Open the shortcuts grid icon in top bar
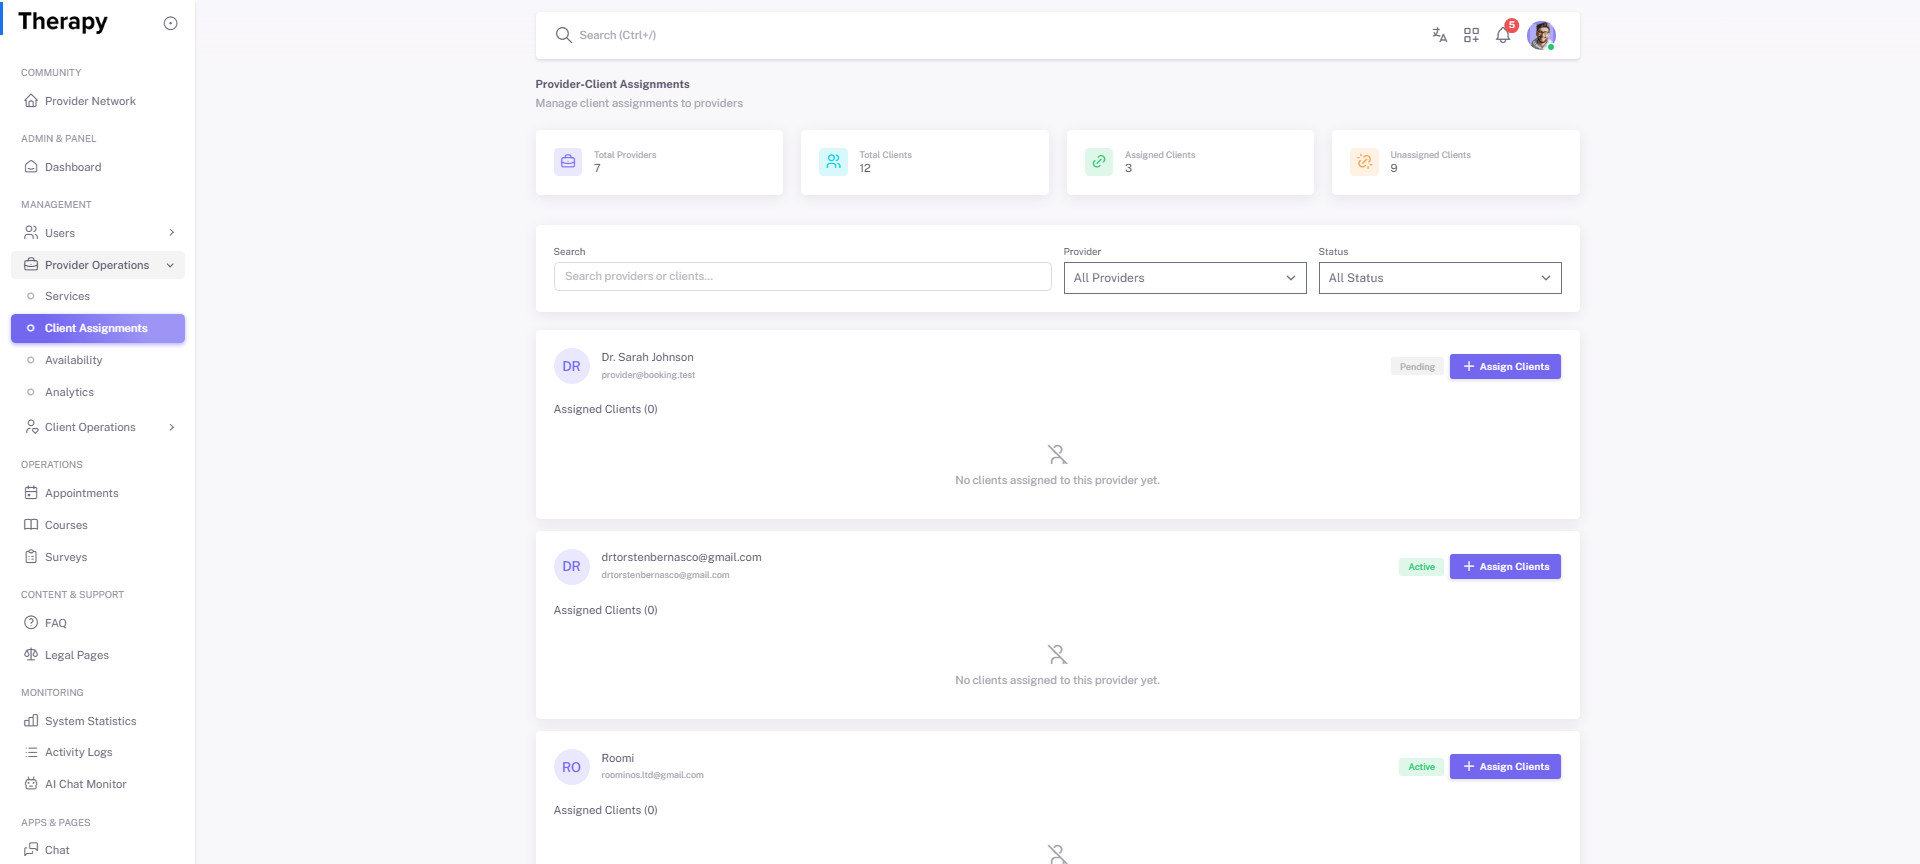This screenshot has height=864, width=1920. tap(1471, 35)
